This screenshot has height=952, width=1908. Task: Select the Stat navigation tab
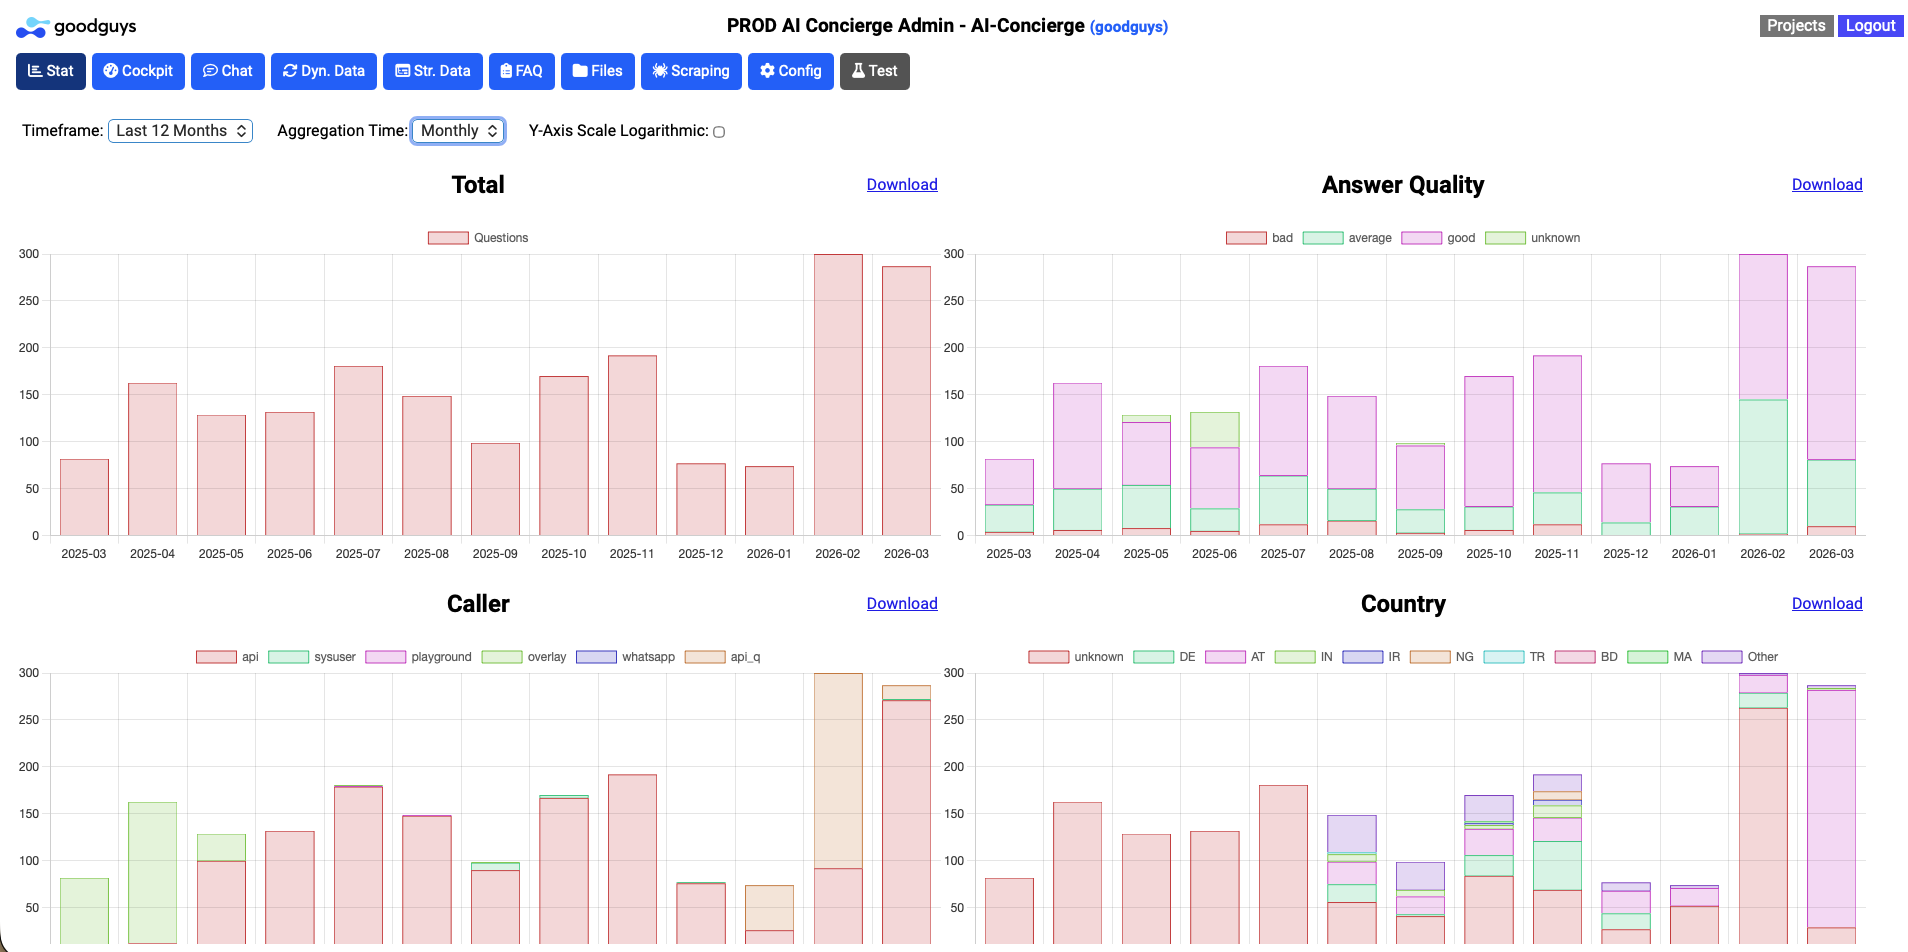point(50,70)
